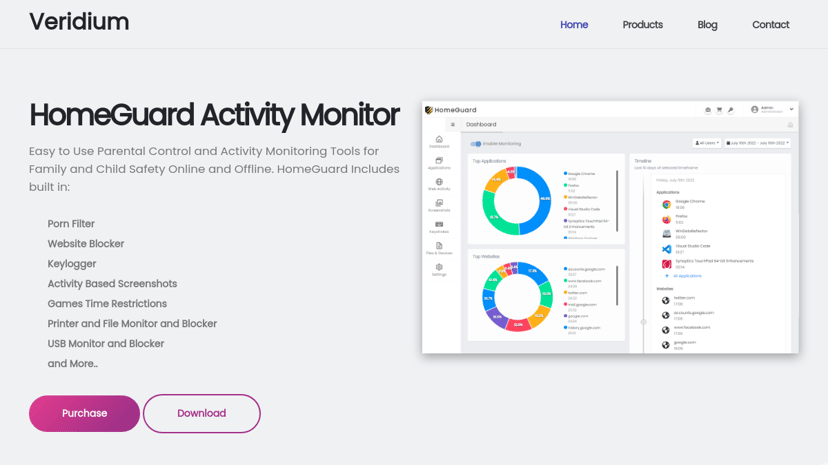Open the Screenshots sidebar icon
The image size is (828, 465).
click(439, 203)
